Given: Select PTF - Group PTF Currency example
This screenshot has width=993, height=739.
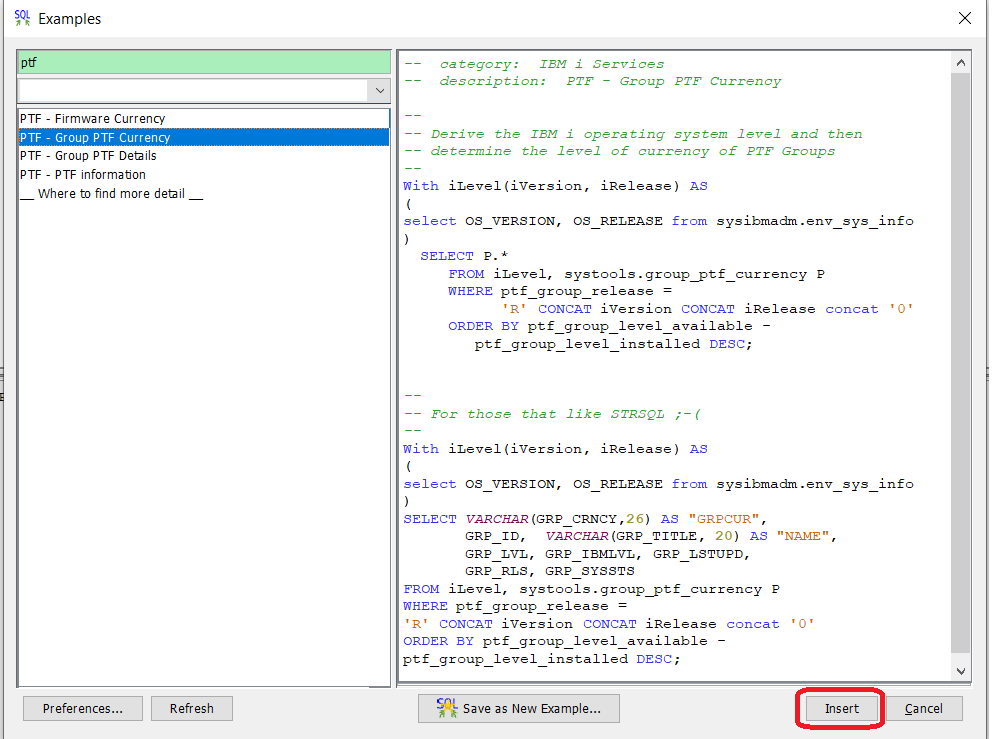Looking at the screenshot, I should point(204,137).
